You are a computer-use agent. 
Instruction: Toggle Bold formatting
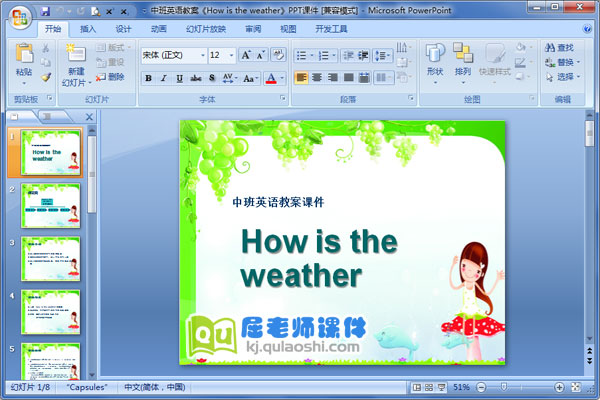click(148, 78)
